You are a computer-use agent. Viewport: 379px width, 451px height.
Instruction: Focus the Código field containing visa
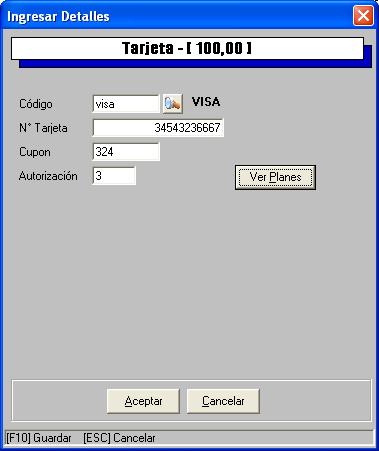(x=126, y=104)
